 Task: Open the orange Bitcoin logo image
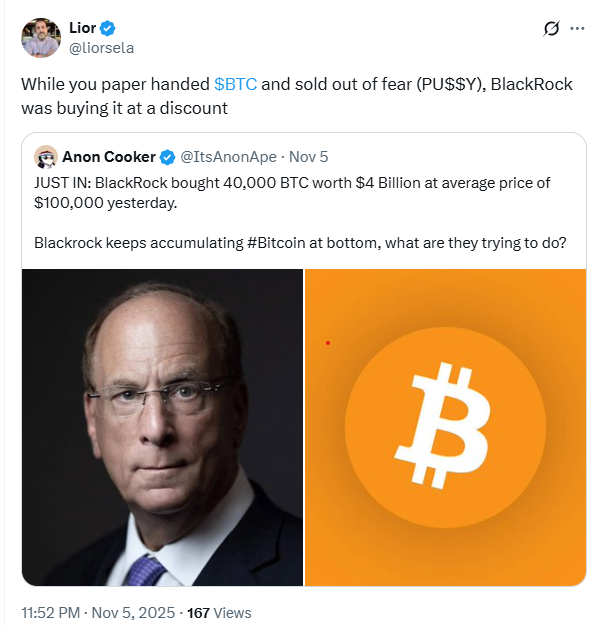tap(445, 426)
